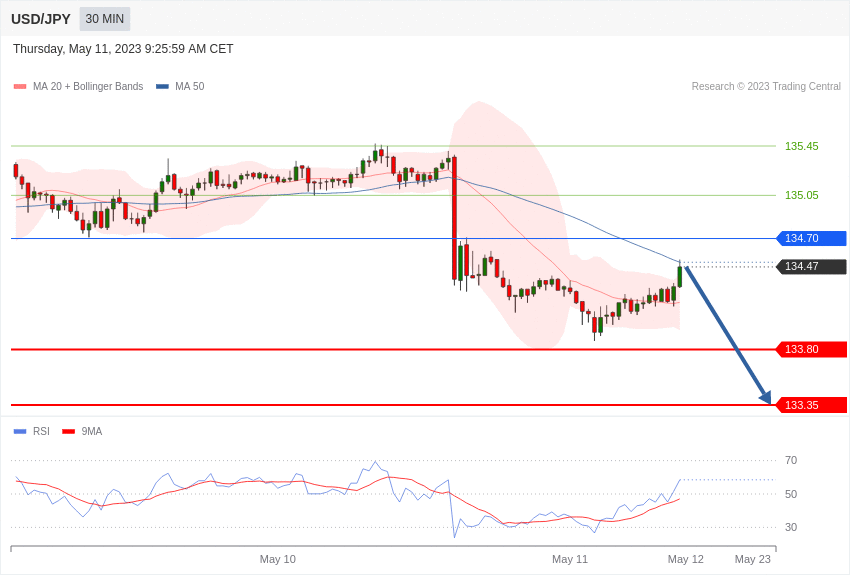
Task: Click the latest green candlestick near 134.47
Action: (680, 276)
